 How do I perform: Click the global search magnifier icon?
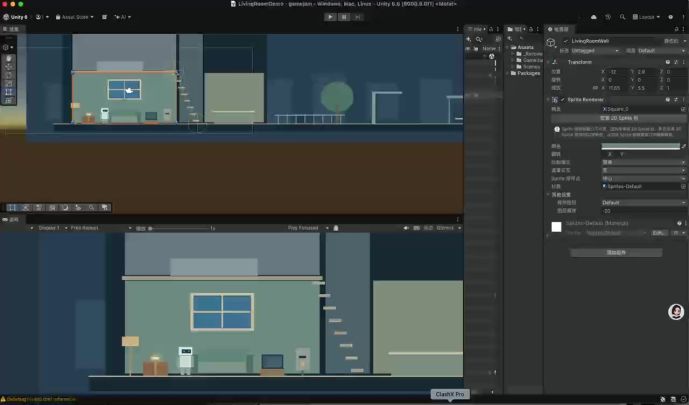click(623, 17)
